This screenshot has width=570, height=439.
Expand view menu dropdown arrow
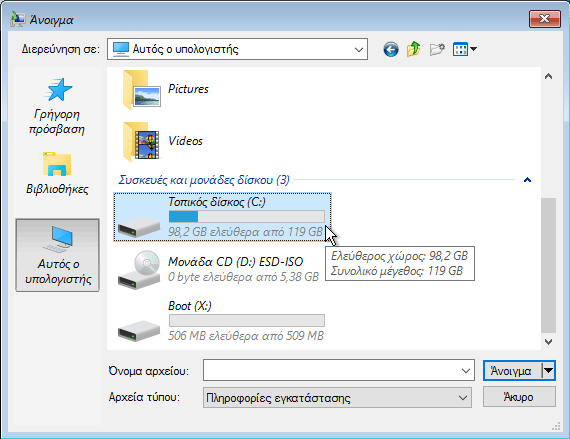point(473,49)
